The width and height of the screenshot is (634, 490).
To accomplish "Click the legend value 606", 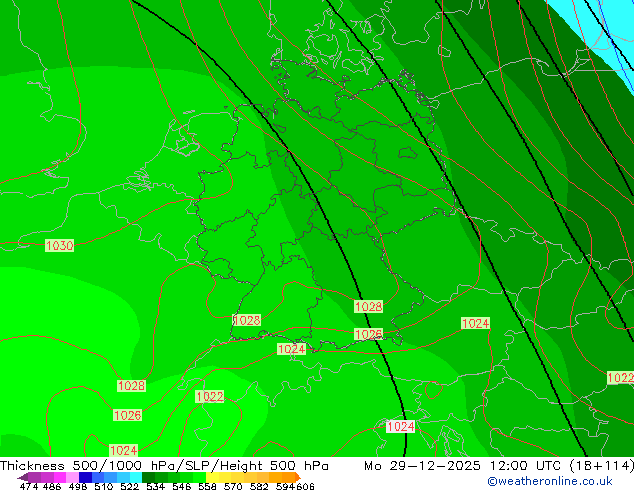I will pos(305,486).
